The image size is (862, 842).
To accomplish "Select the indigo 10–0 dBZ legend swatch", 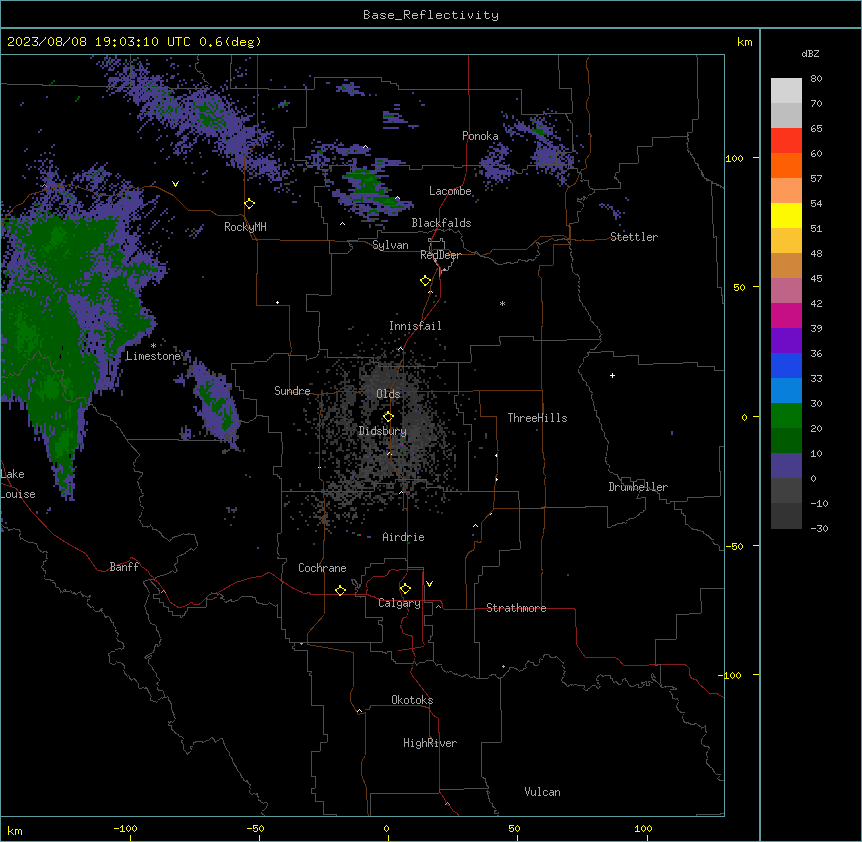I will click(x=786, y=466).
